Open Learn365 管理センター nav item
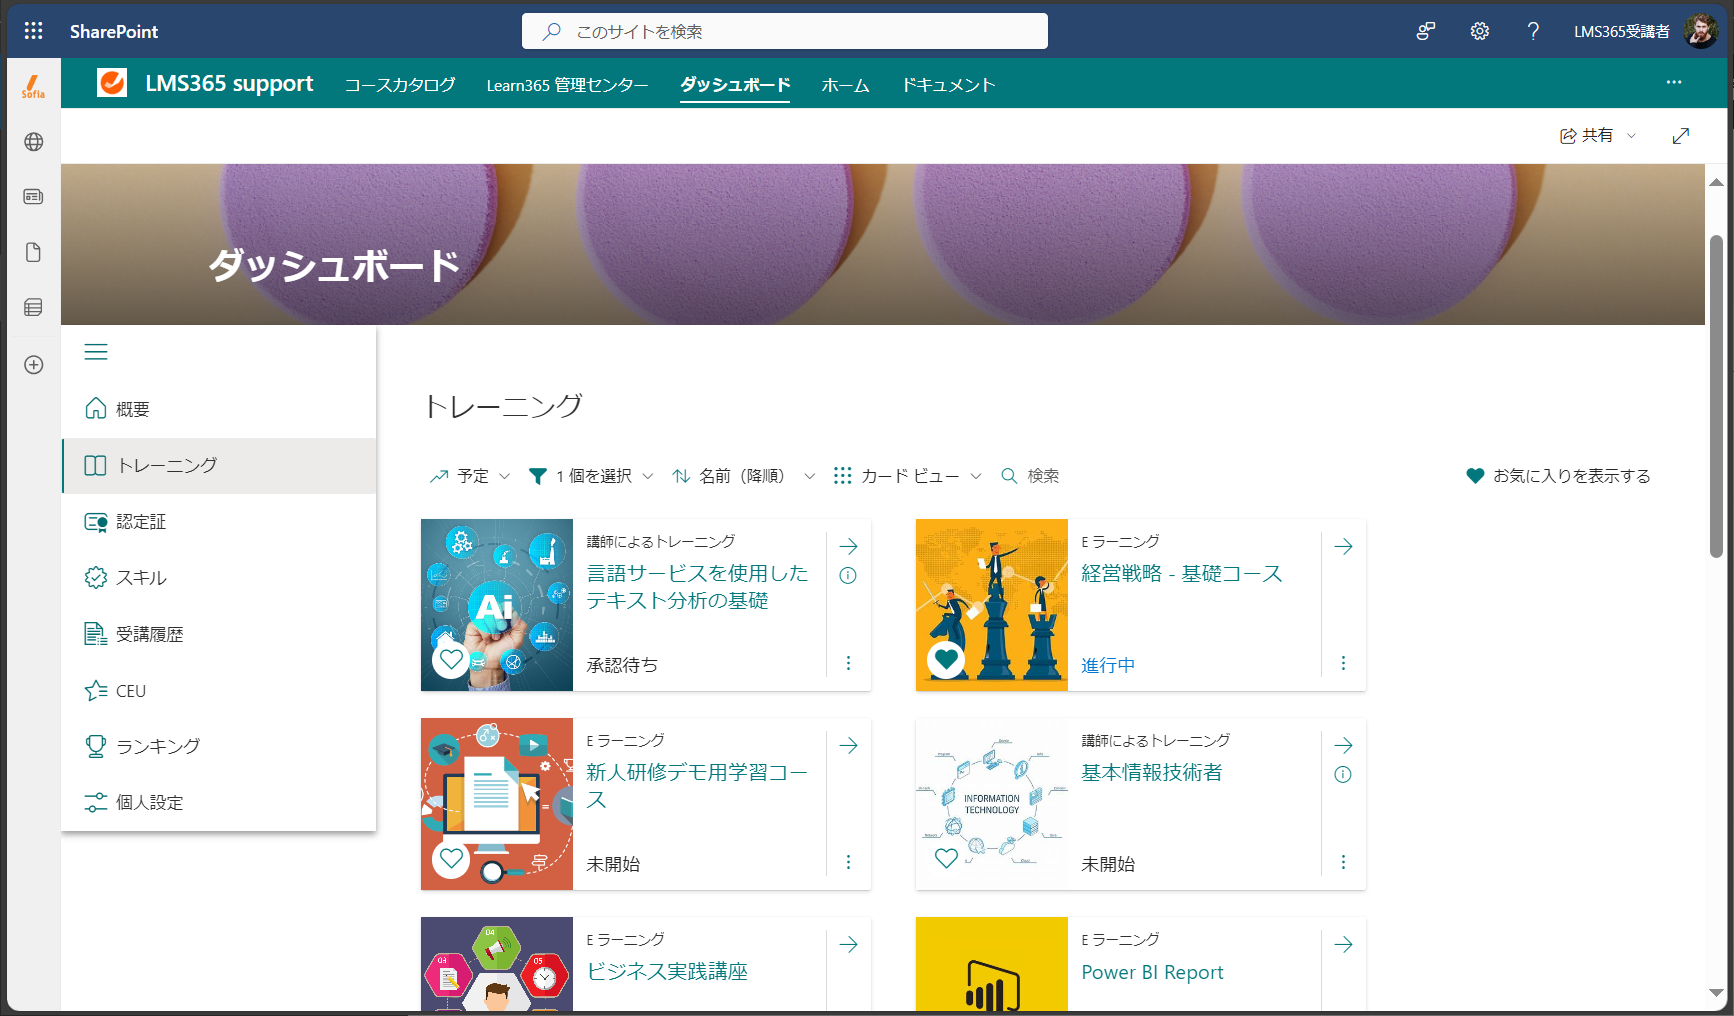The image size is (1734, 1016). (x=567, y=85)
